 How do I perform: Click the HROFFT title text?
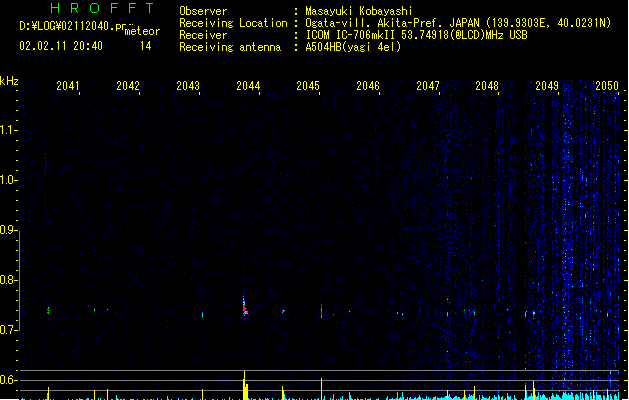tap(103, 8)
